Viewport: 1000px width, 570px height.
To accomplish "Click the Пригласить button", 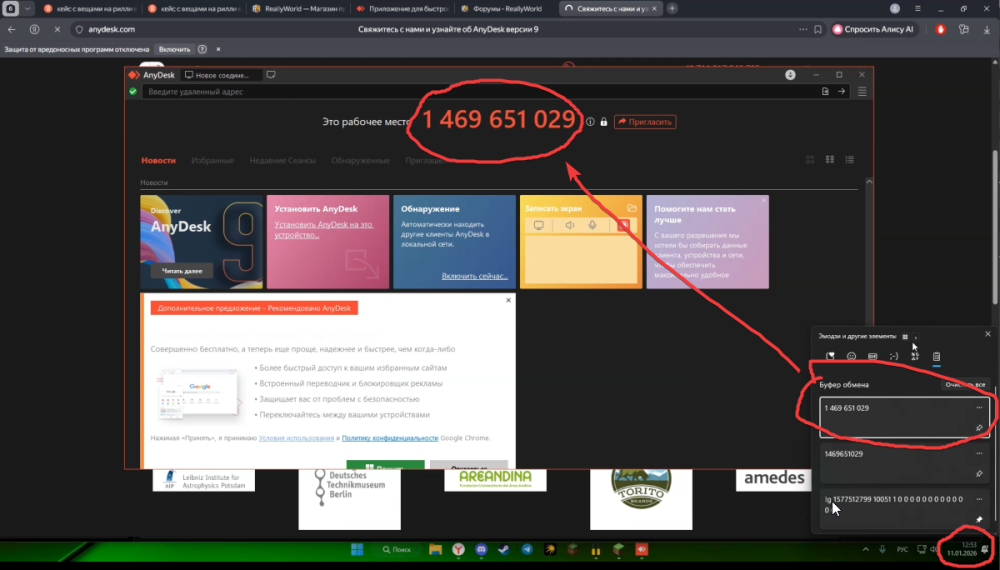I will click(645, 122).
